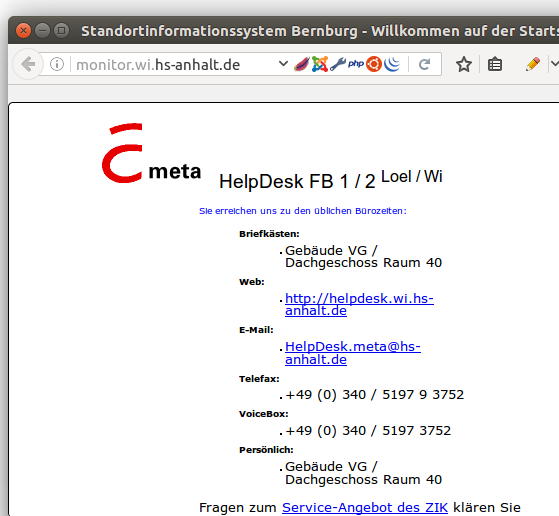559x516 pixels.
Task: Open the http://helpdesk.wi.hs-anhalt.de link
Action: [359, 305]
